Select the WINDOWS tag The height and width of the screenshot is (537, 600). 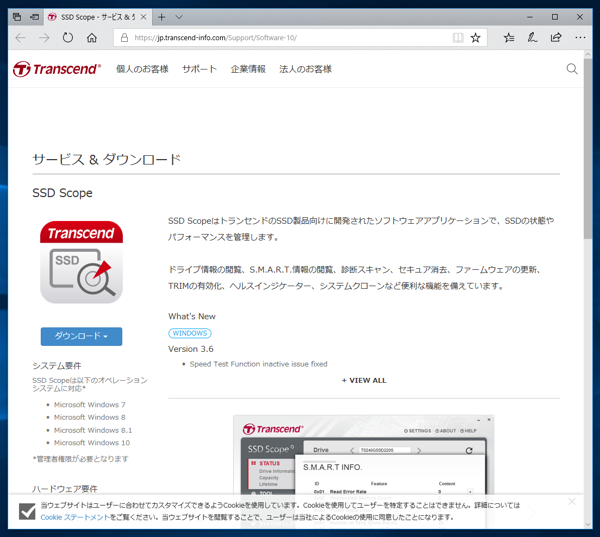[190, 333]
